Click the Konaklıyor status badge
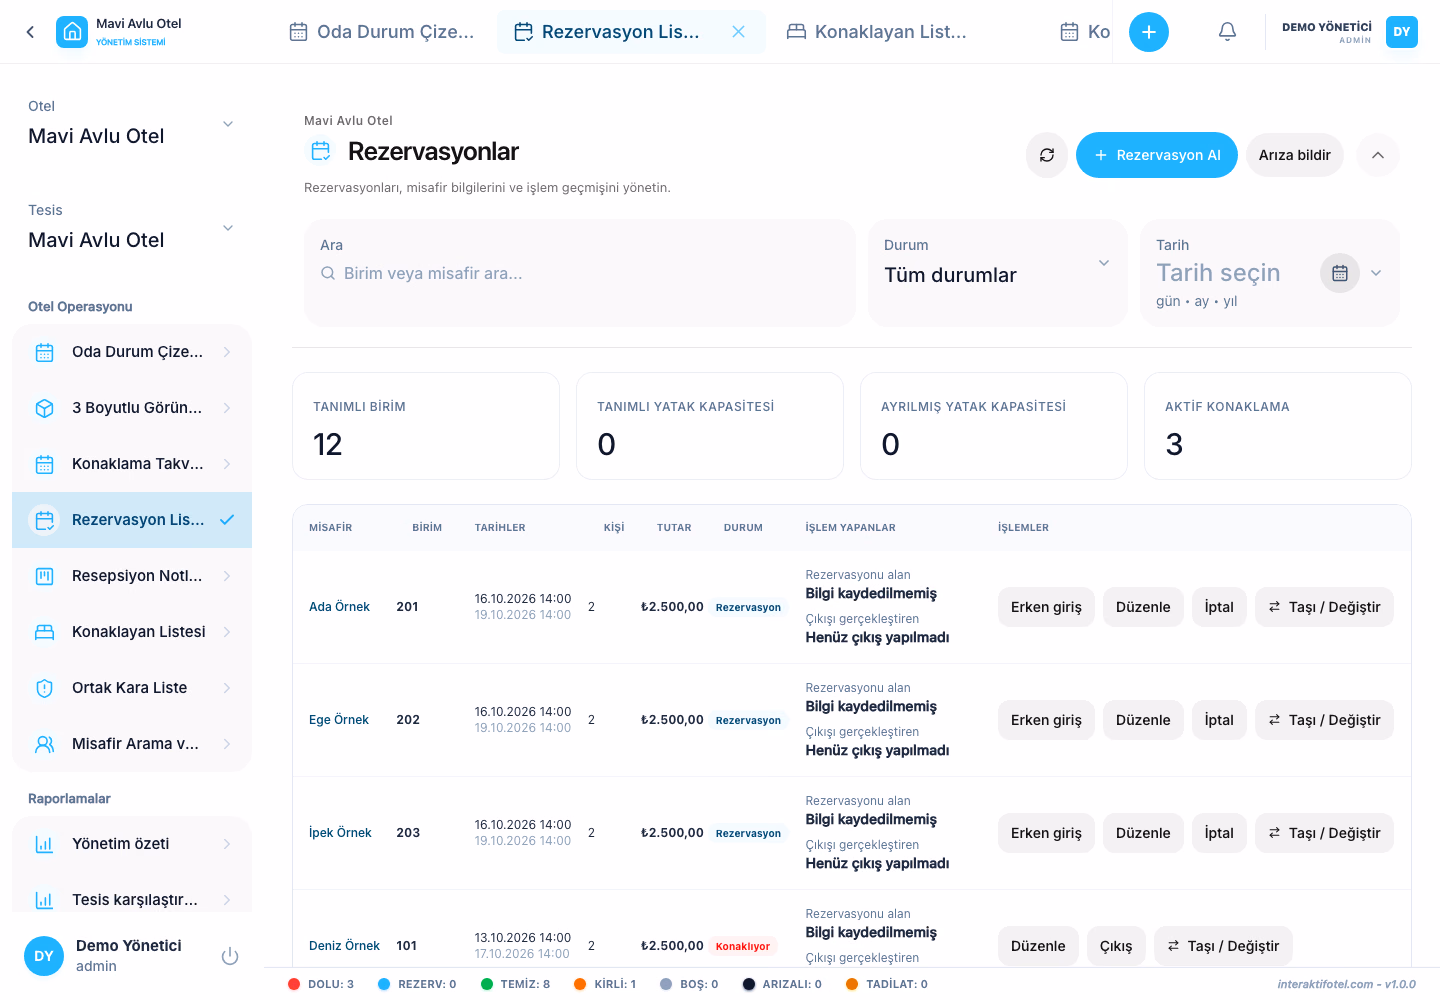Screen dimensions: 1440x1000 coord(743,946)
